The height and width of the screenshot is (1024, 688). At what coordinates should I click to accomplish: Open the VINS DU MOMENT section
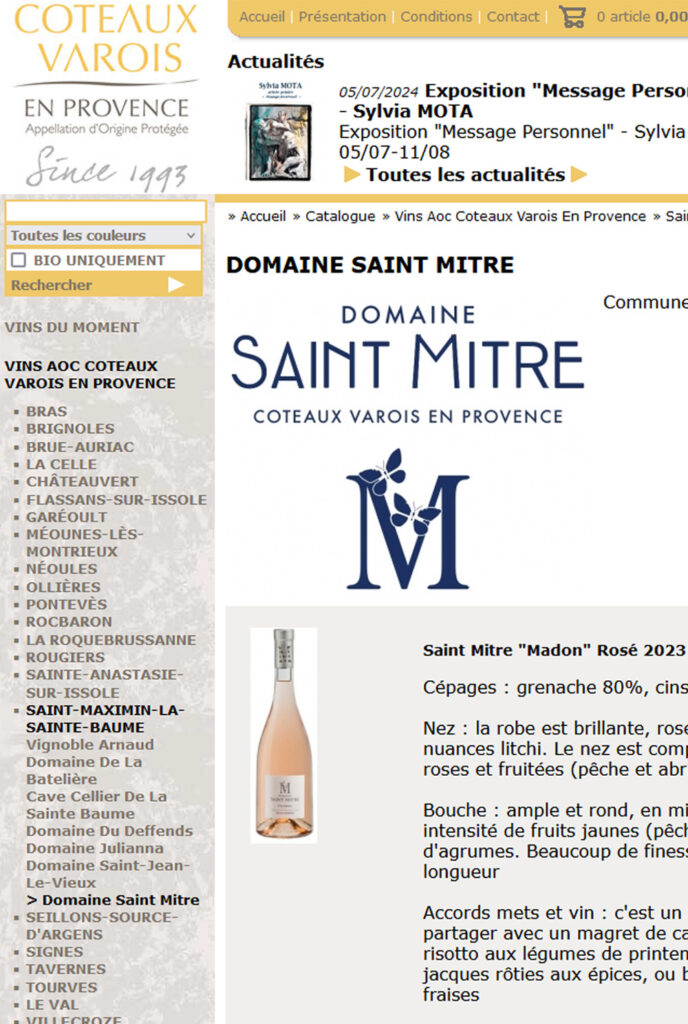[x=72, y=327]
